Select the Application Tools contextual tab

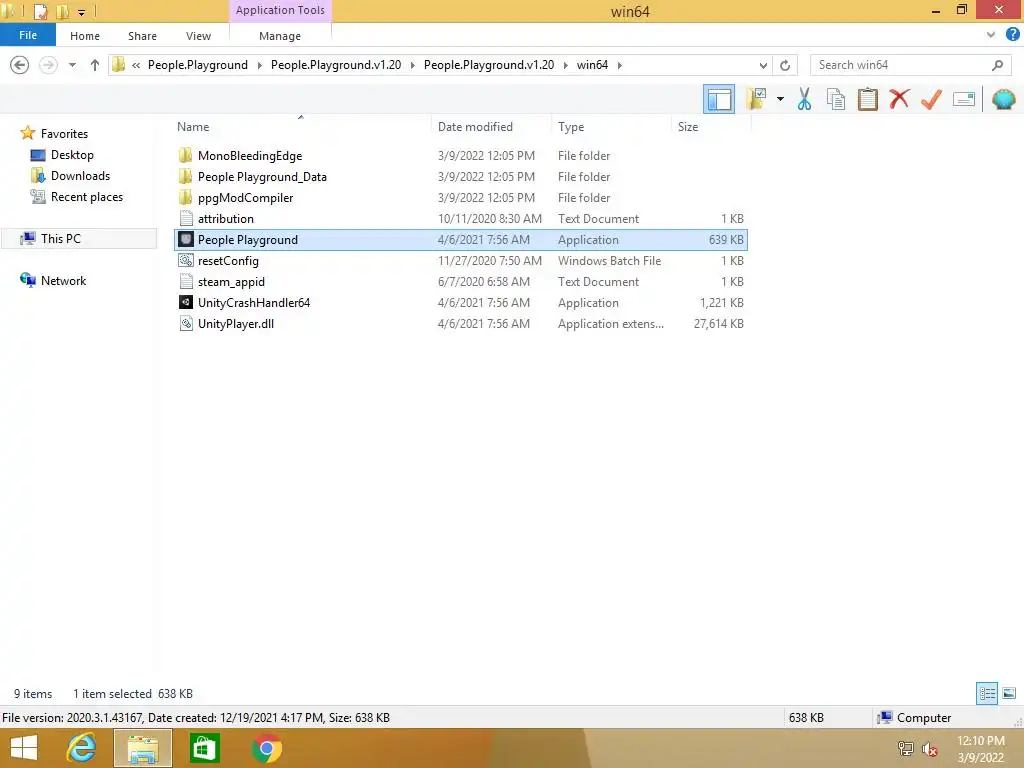pos(280,10)
